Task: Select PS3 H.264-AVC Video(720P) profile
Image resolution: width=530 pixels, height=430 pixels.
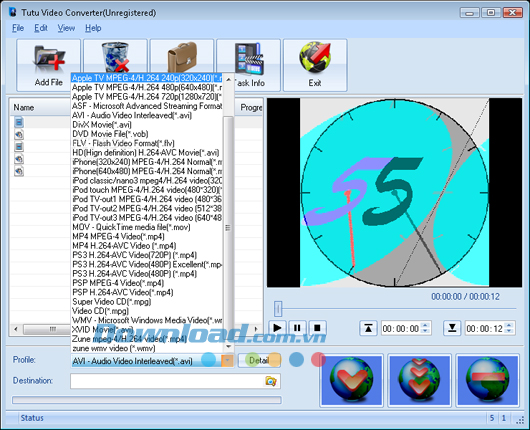Action: pyautogui.click(x=147, y=255)
